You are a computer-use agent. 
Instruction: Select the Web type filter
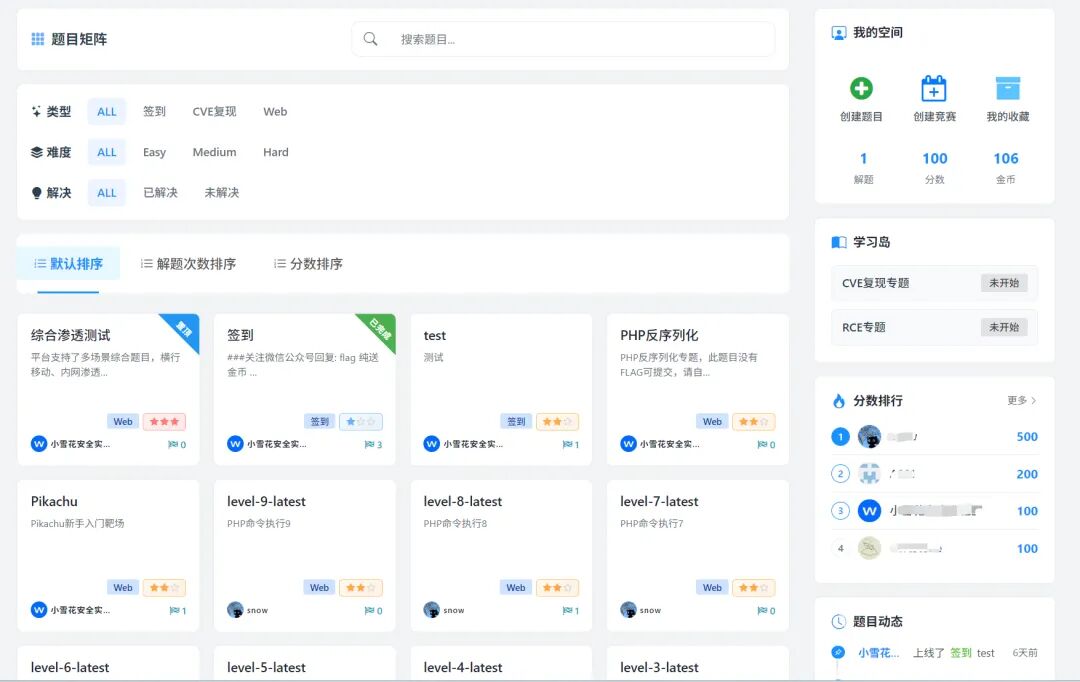pos(275,111)
